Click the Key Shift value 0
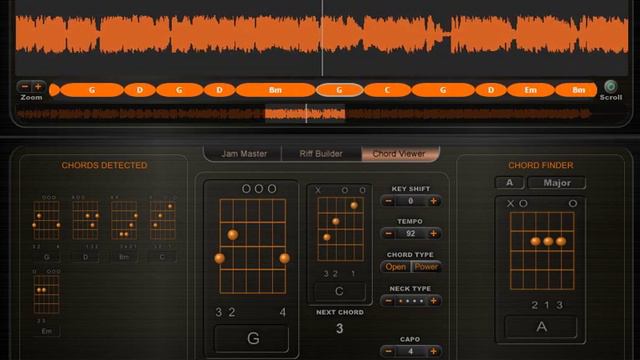 click(x=411, y=201)
